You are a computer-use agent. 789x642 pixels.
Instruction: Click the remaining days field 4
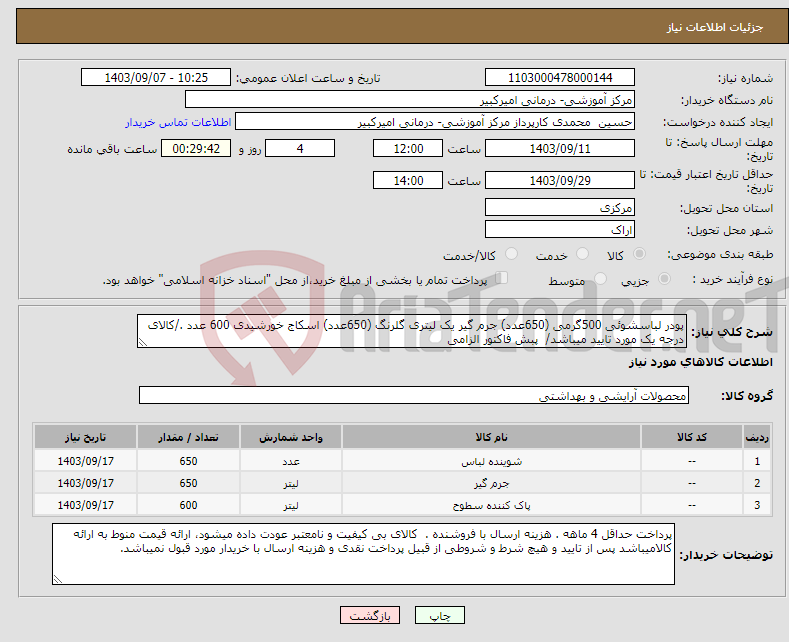point(300,148)
